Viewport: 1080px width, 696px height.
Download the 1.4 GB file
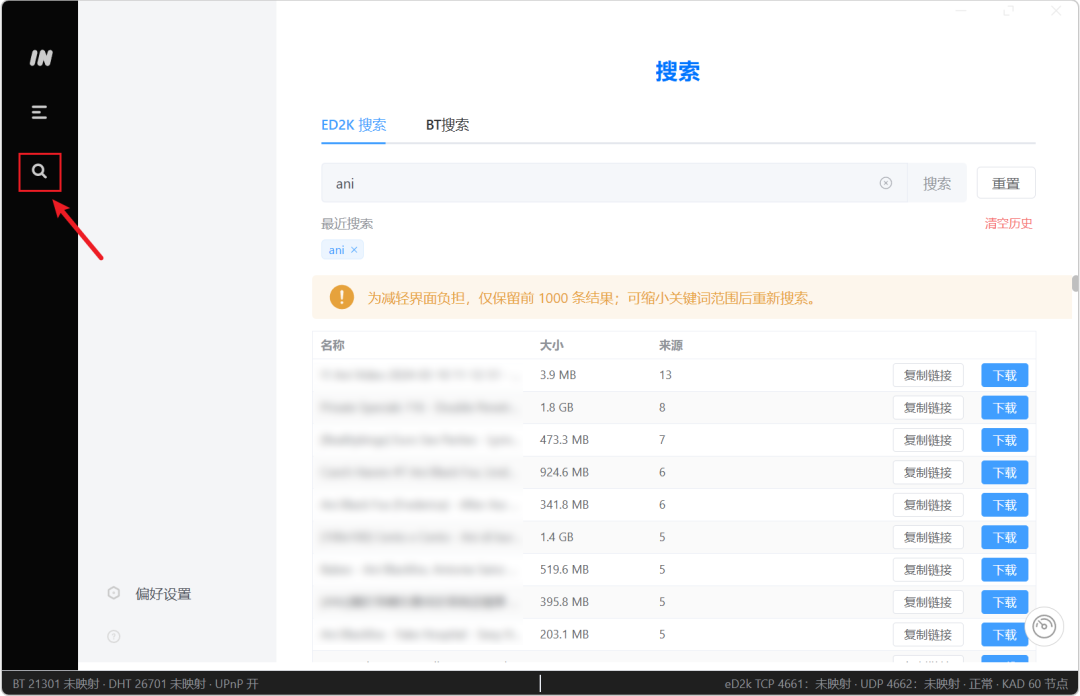(x=1004, y=538)
